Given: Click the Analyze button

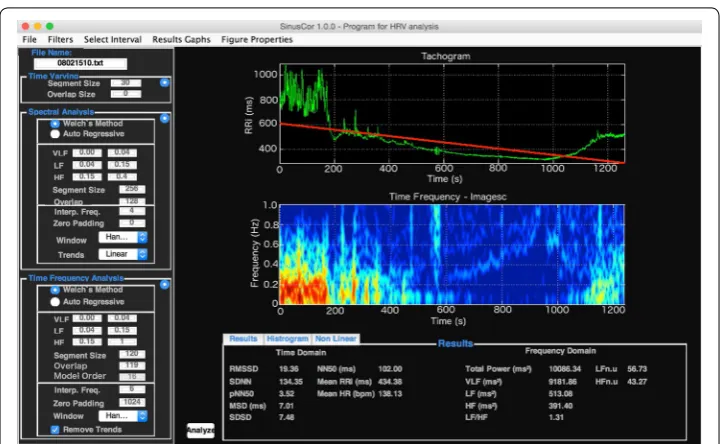Looking at the screenshot, I should (200, 430).
